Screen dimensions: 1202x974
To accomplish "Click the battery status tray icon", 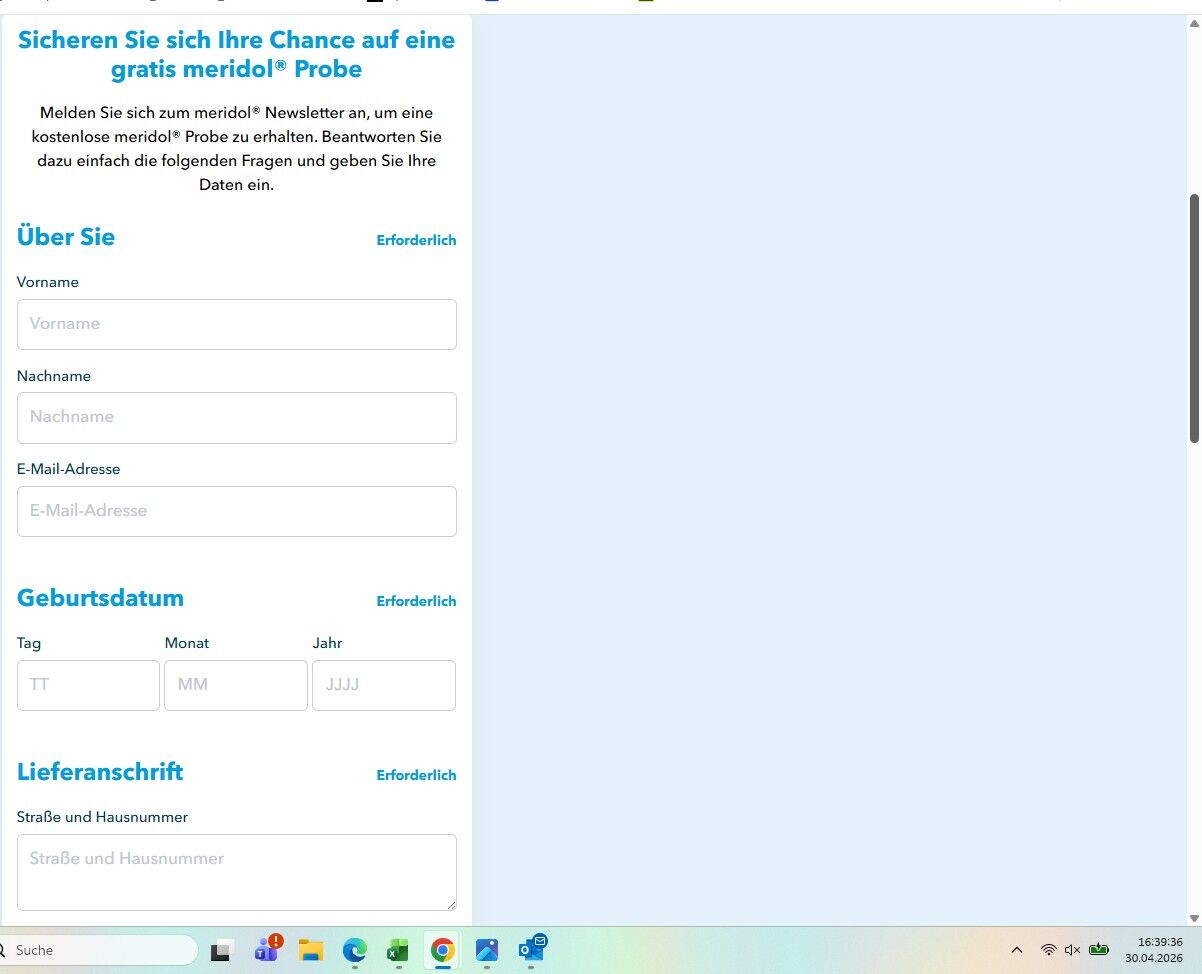I will 1099,950.
